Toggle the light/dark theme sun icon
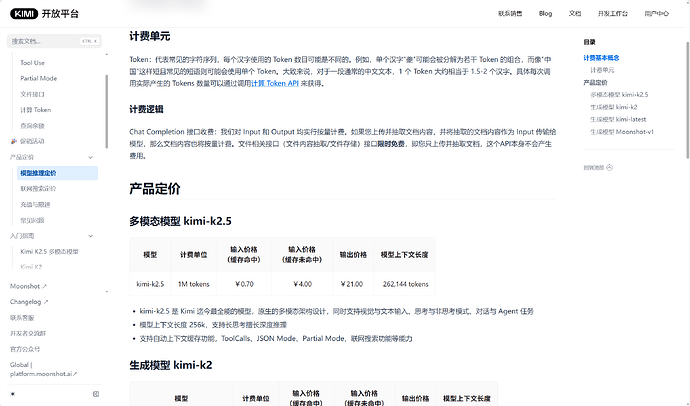 (x=13, y=394)
